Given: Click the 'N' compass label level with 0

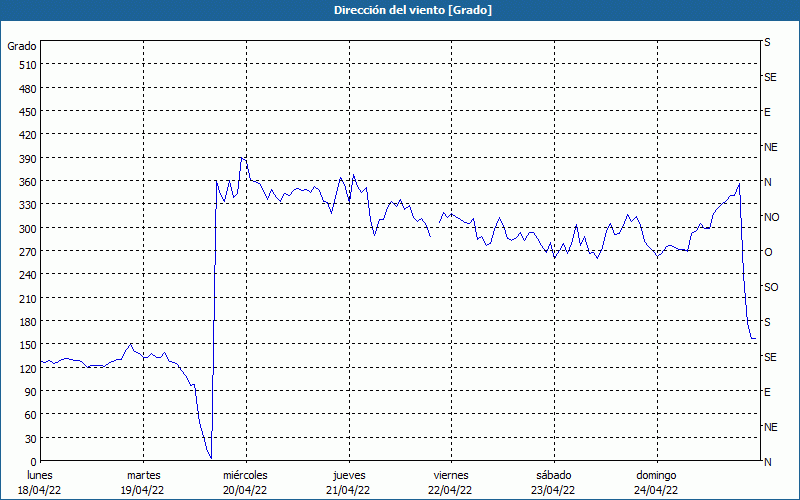Looking at the screenshot, I should point(767,462).
